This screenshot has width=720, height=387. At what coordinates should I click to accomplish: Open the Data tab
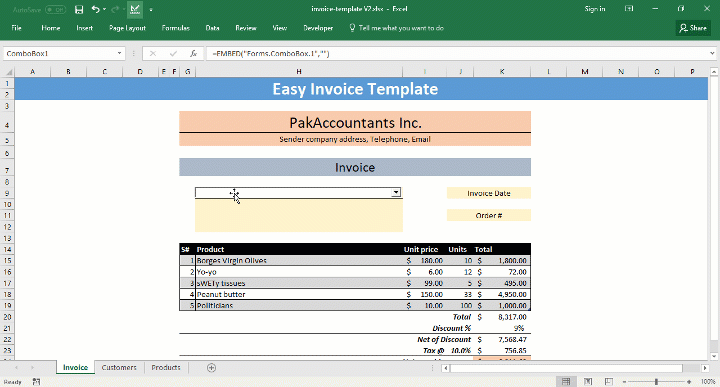pyautogui.click(x=212, y=28)
